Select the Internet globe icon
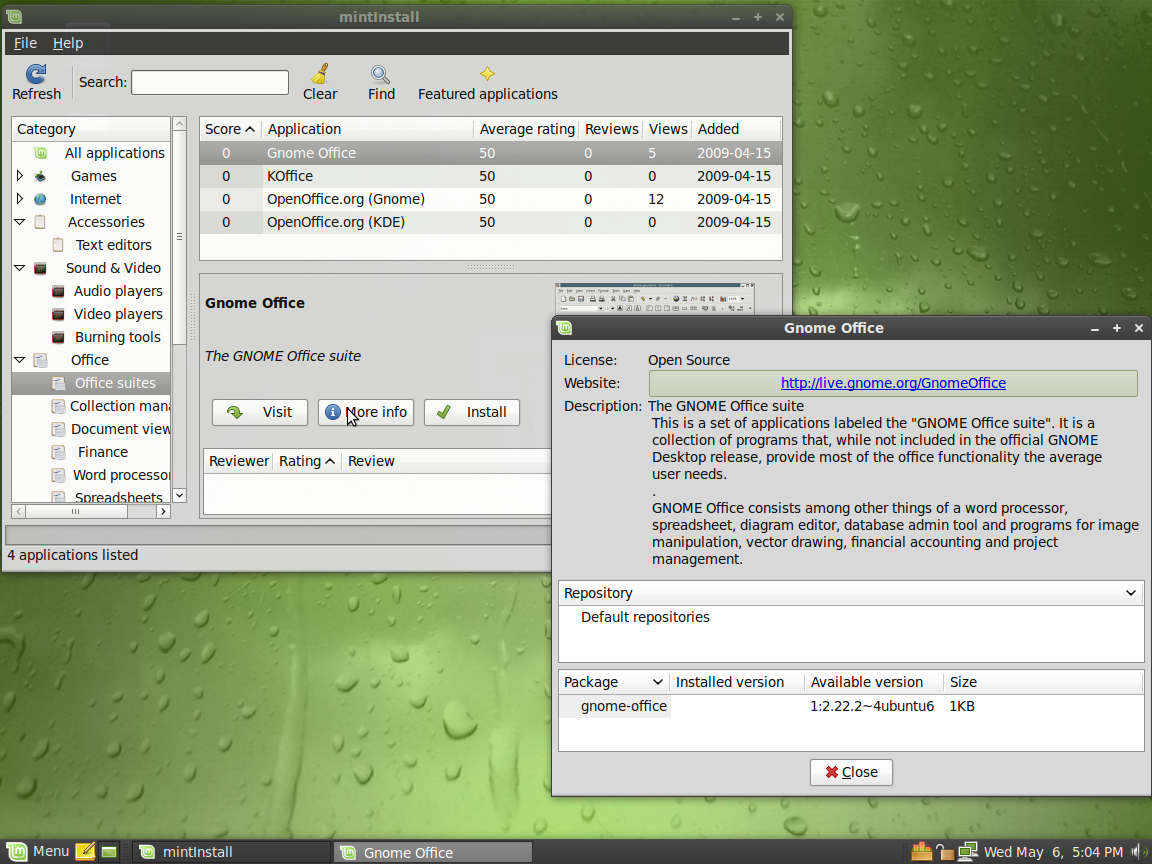The image size is (1152, 864). coord(40,199)
